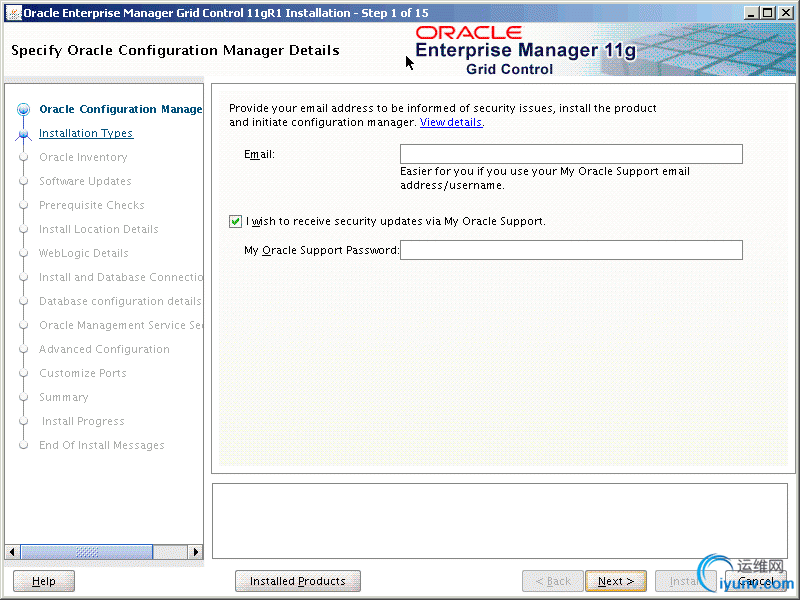Click Database configuration details step
800x600 pixels.
point(120,301)
